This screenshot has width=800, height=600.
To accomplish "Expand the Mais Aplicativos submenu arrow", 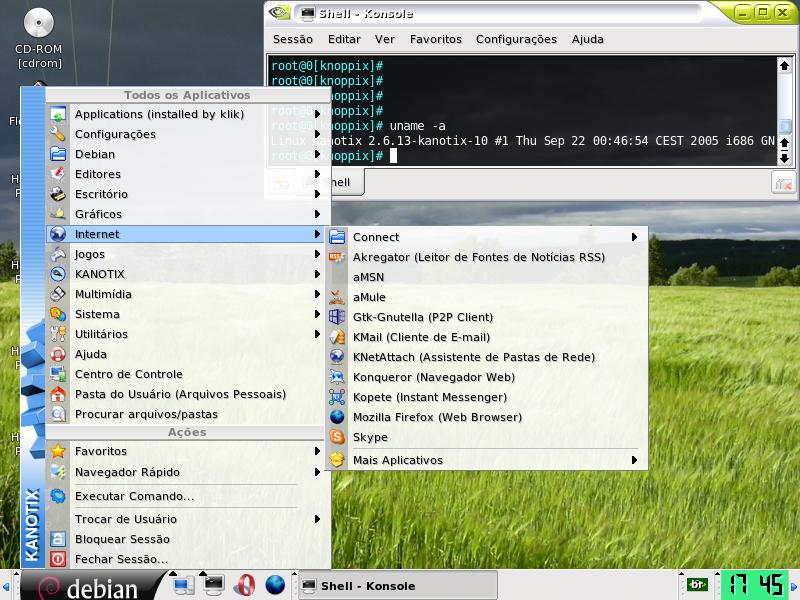I will point(634,460).
